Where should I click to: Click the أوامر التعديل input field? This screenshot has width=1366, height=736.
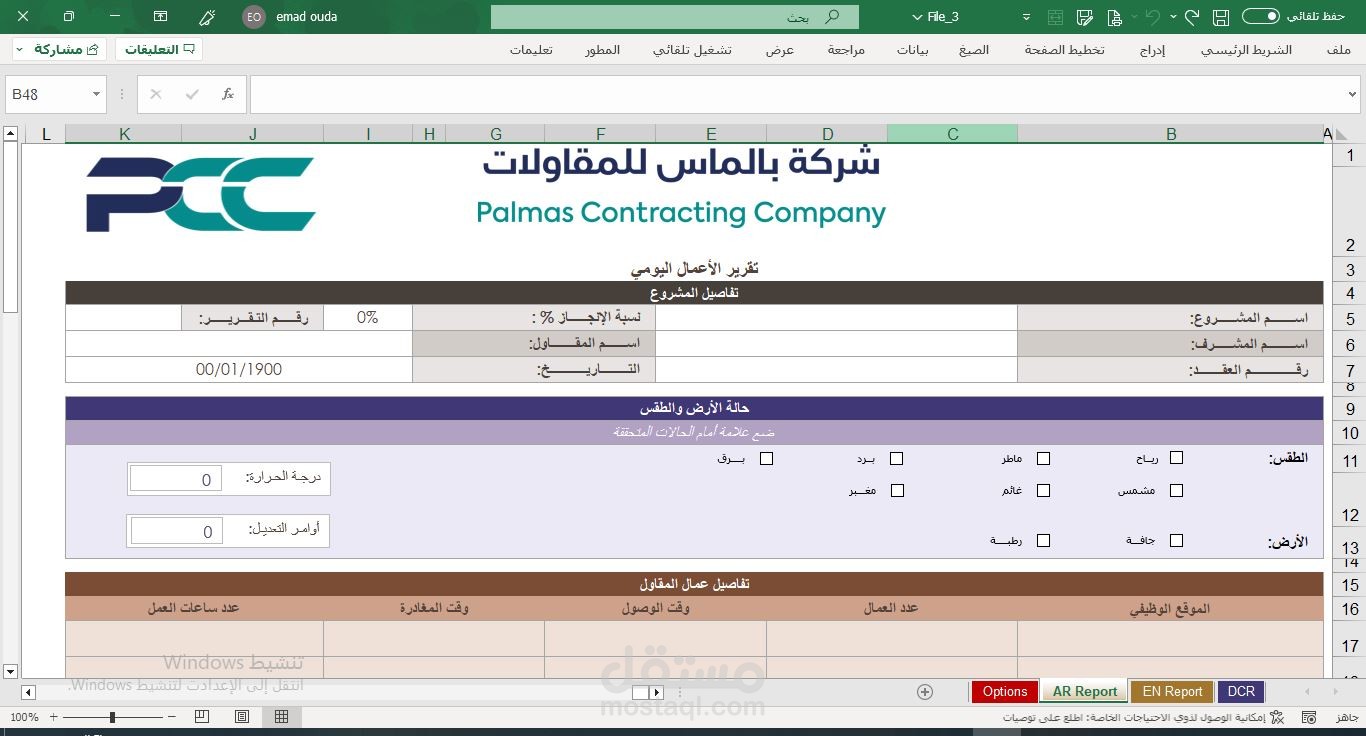point(177,531)
